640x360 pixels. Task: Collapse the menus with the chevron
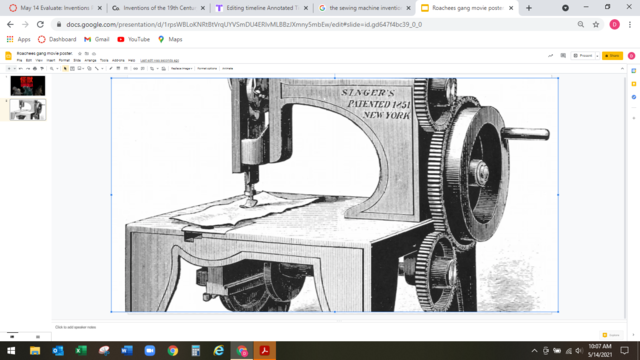coord(622,69)
